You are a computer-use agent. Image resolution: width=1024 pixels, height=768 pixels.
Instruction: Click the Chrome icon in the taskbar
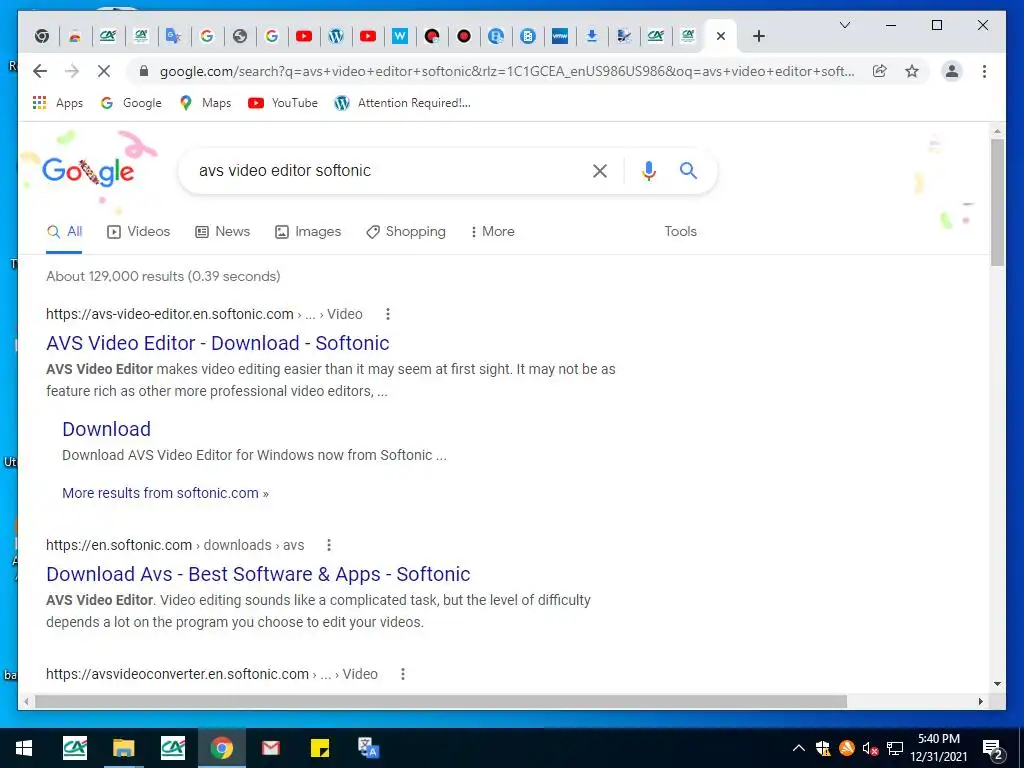221,748
